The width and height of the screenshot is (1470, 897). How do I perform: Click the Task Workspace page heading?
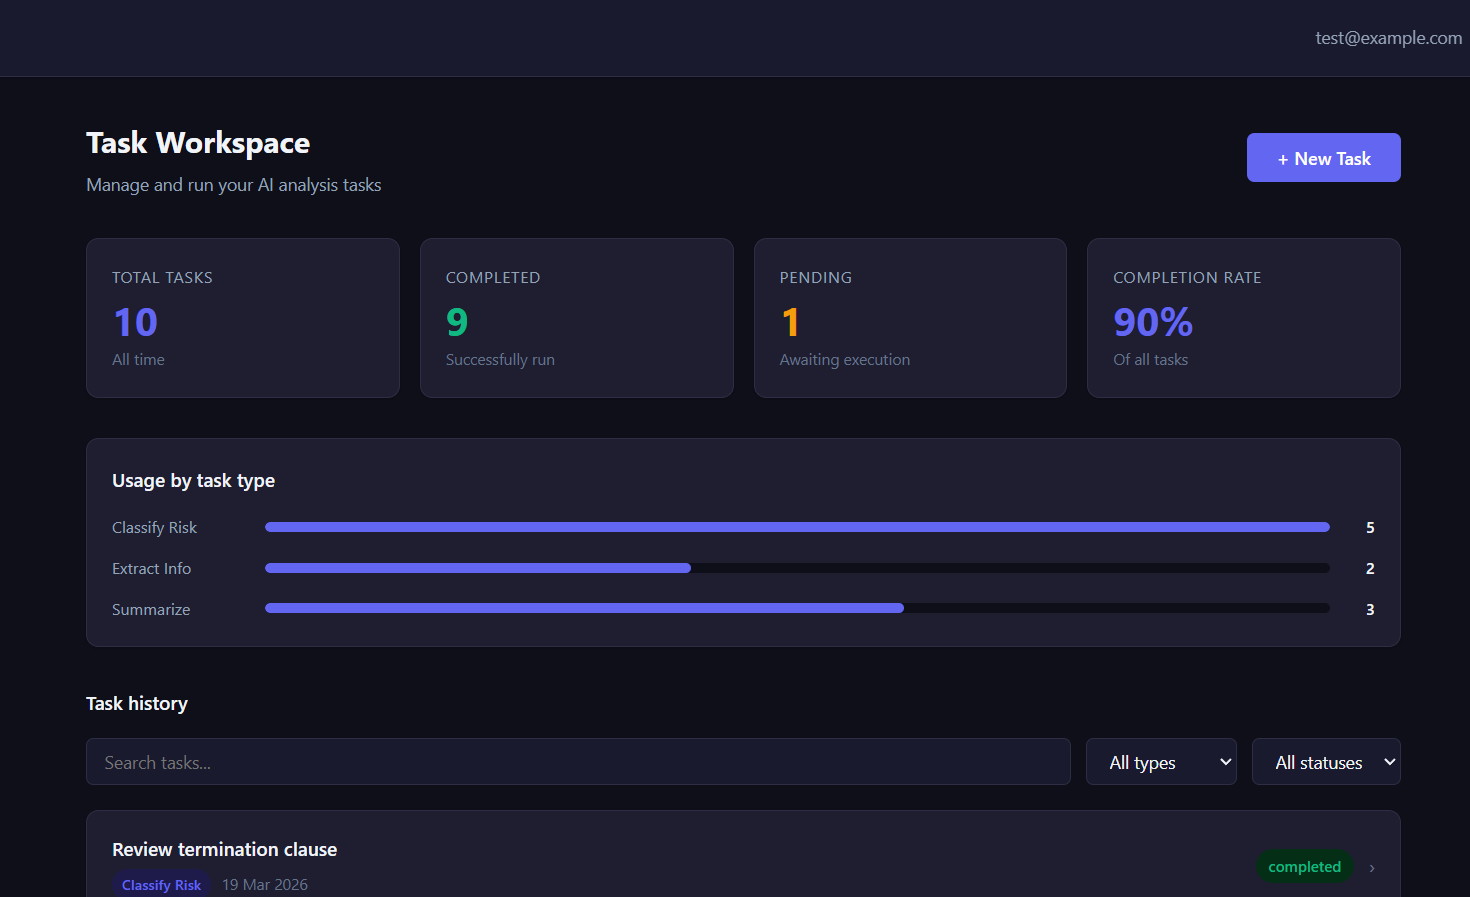click(198, 143)
